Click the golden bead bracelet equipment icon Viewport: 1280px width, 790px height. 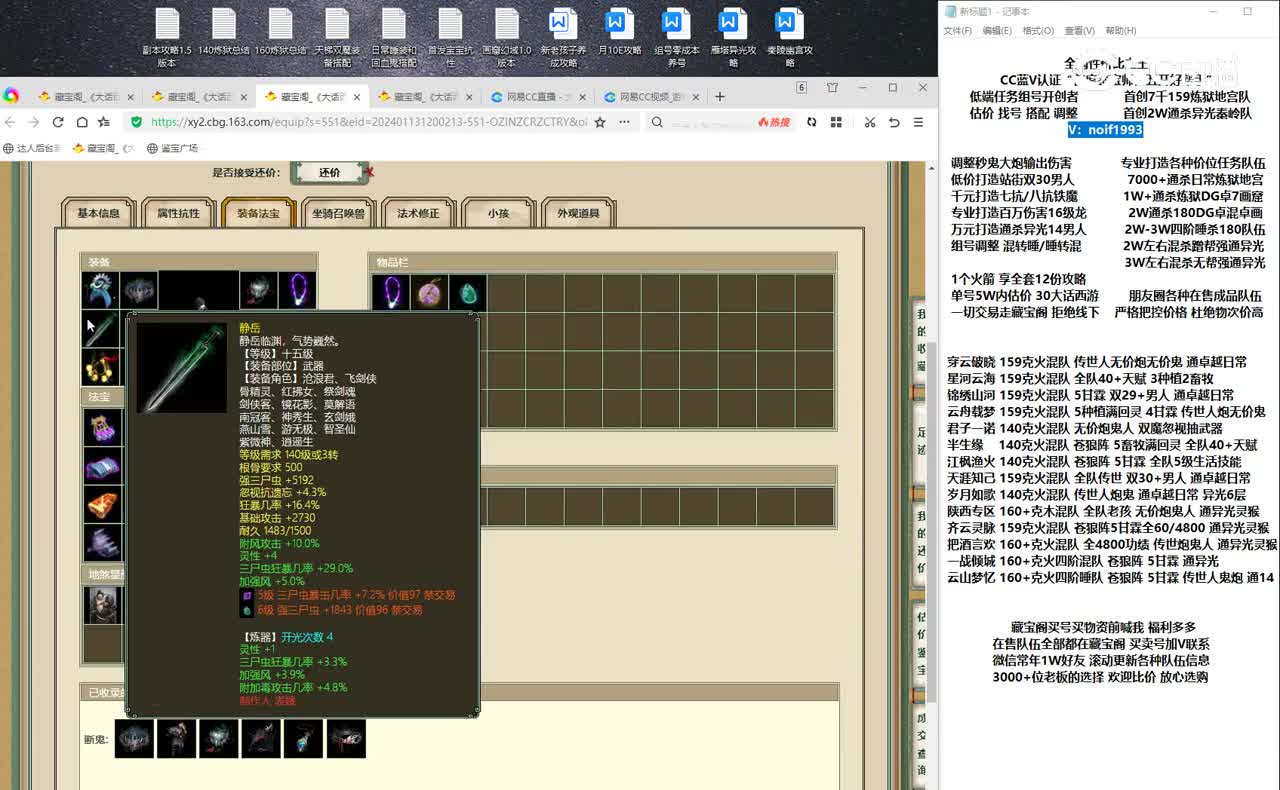click(101, 367)
